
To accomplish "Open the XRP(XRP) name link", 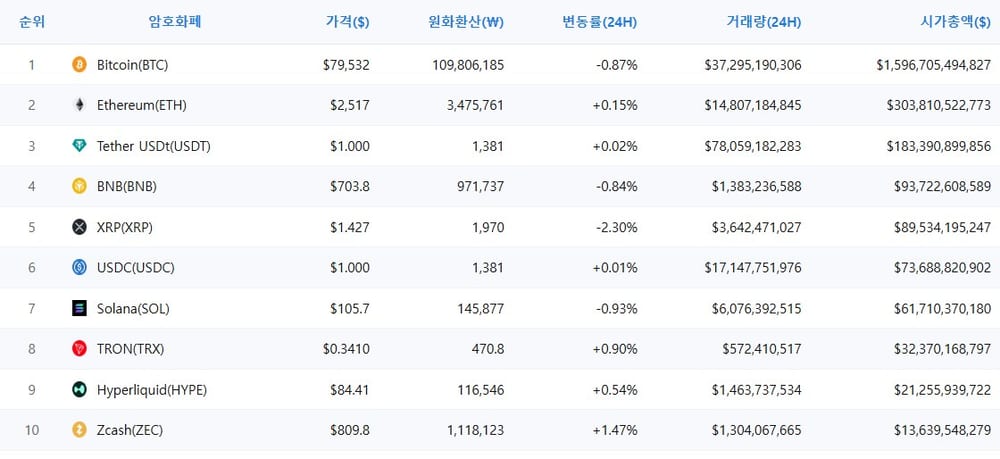I will 125,228.
